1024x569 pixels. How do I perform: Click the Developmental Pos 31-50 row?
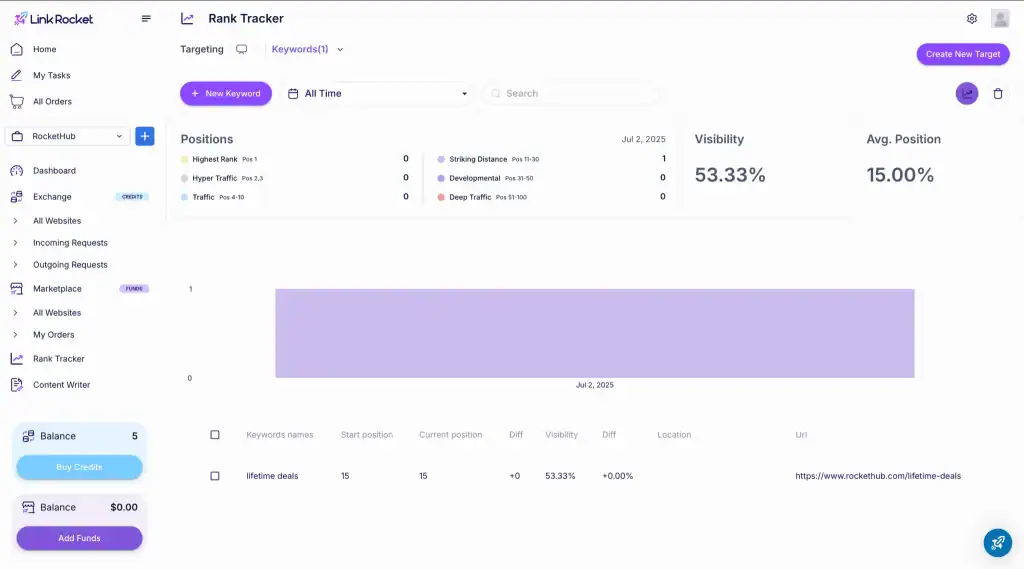[x=552, y=178]
